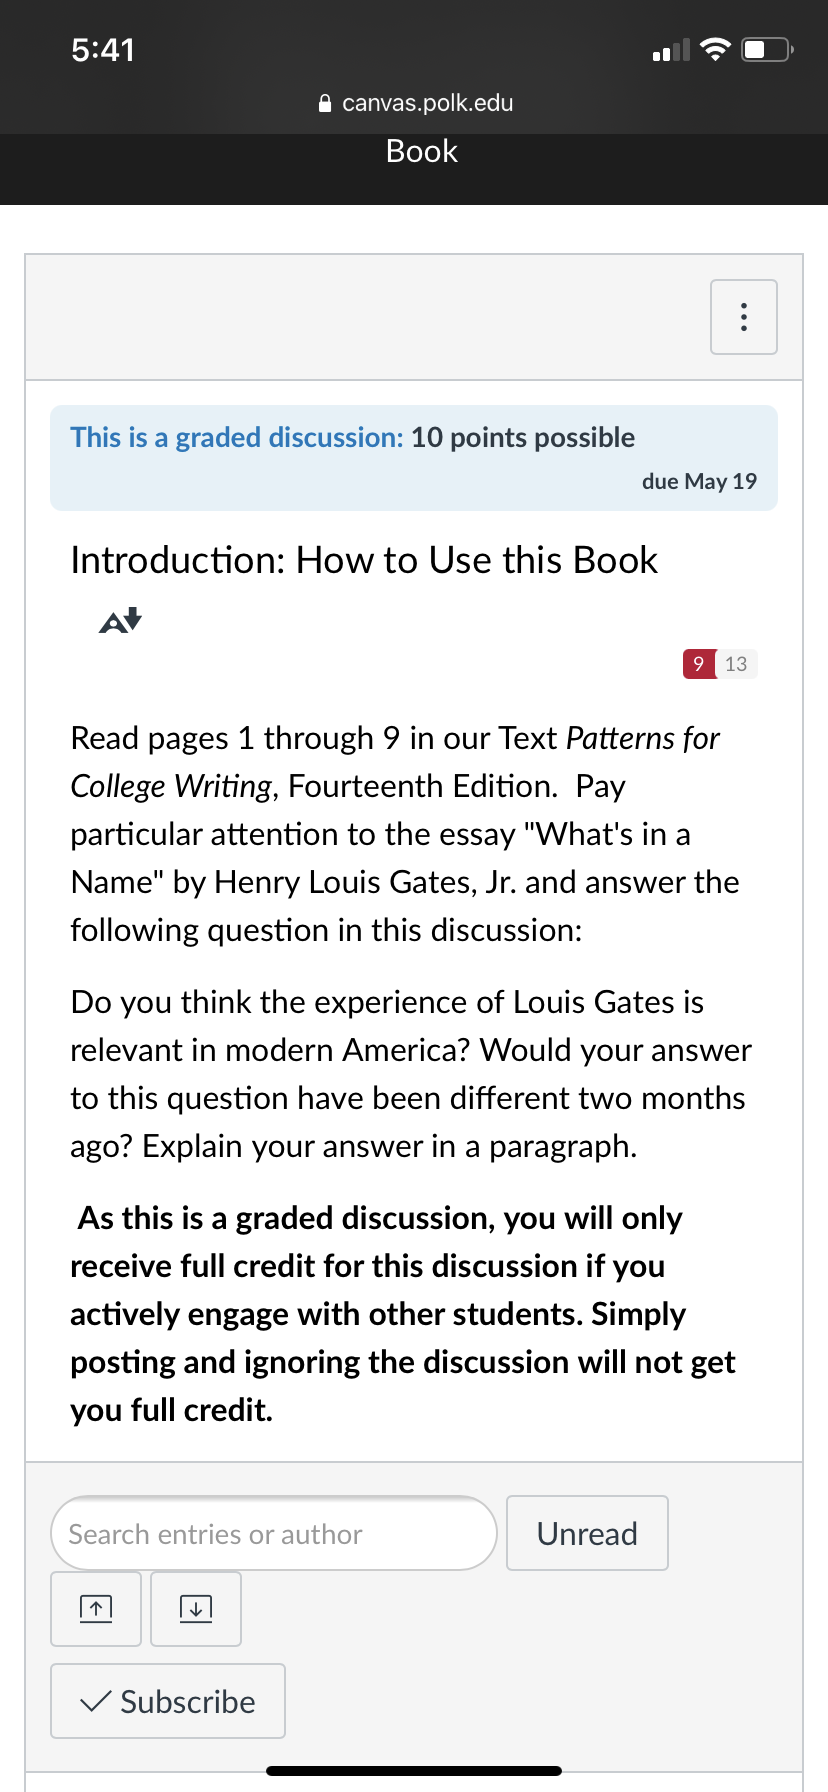Click the immersive reader icon below title
Viewport: 828px width, 1792px height.
[x=120, y=621]
